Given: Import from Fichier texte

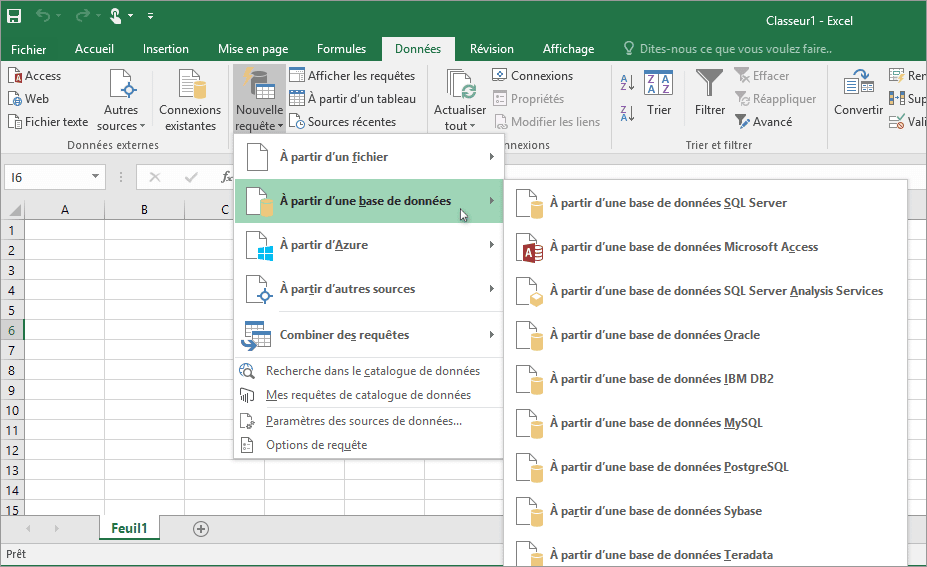Looking at the screenshot, I should pos(48,122).
